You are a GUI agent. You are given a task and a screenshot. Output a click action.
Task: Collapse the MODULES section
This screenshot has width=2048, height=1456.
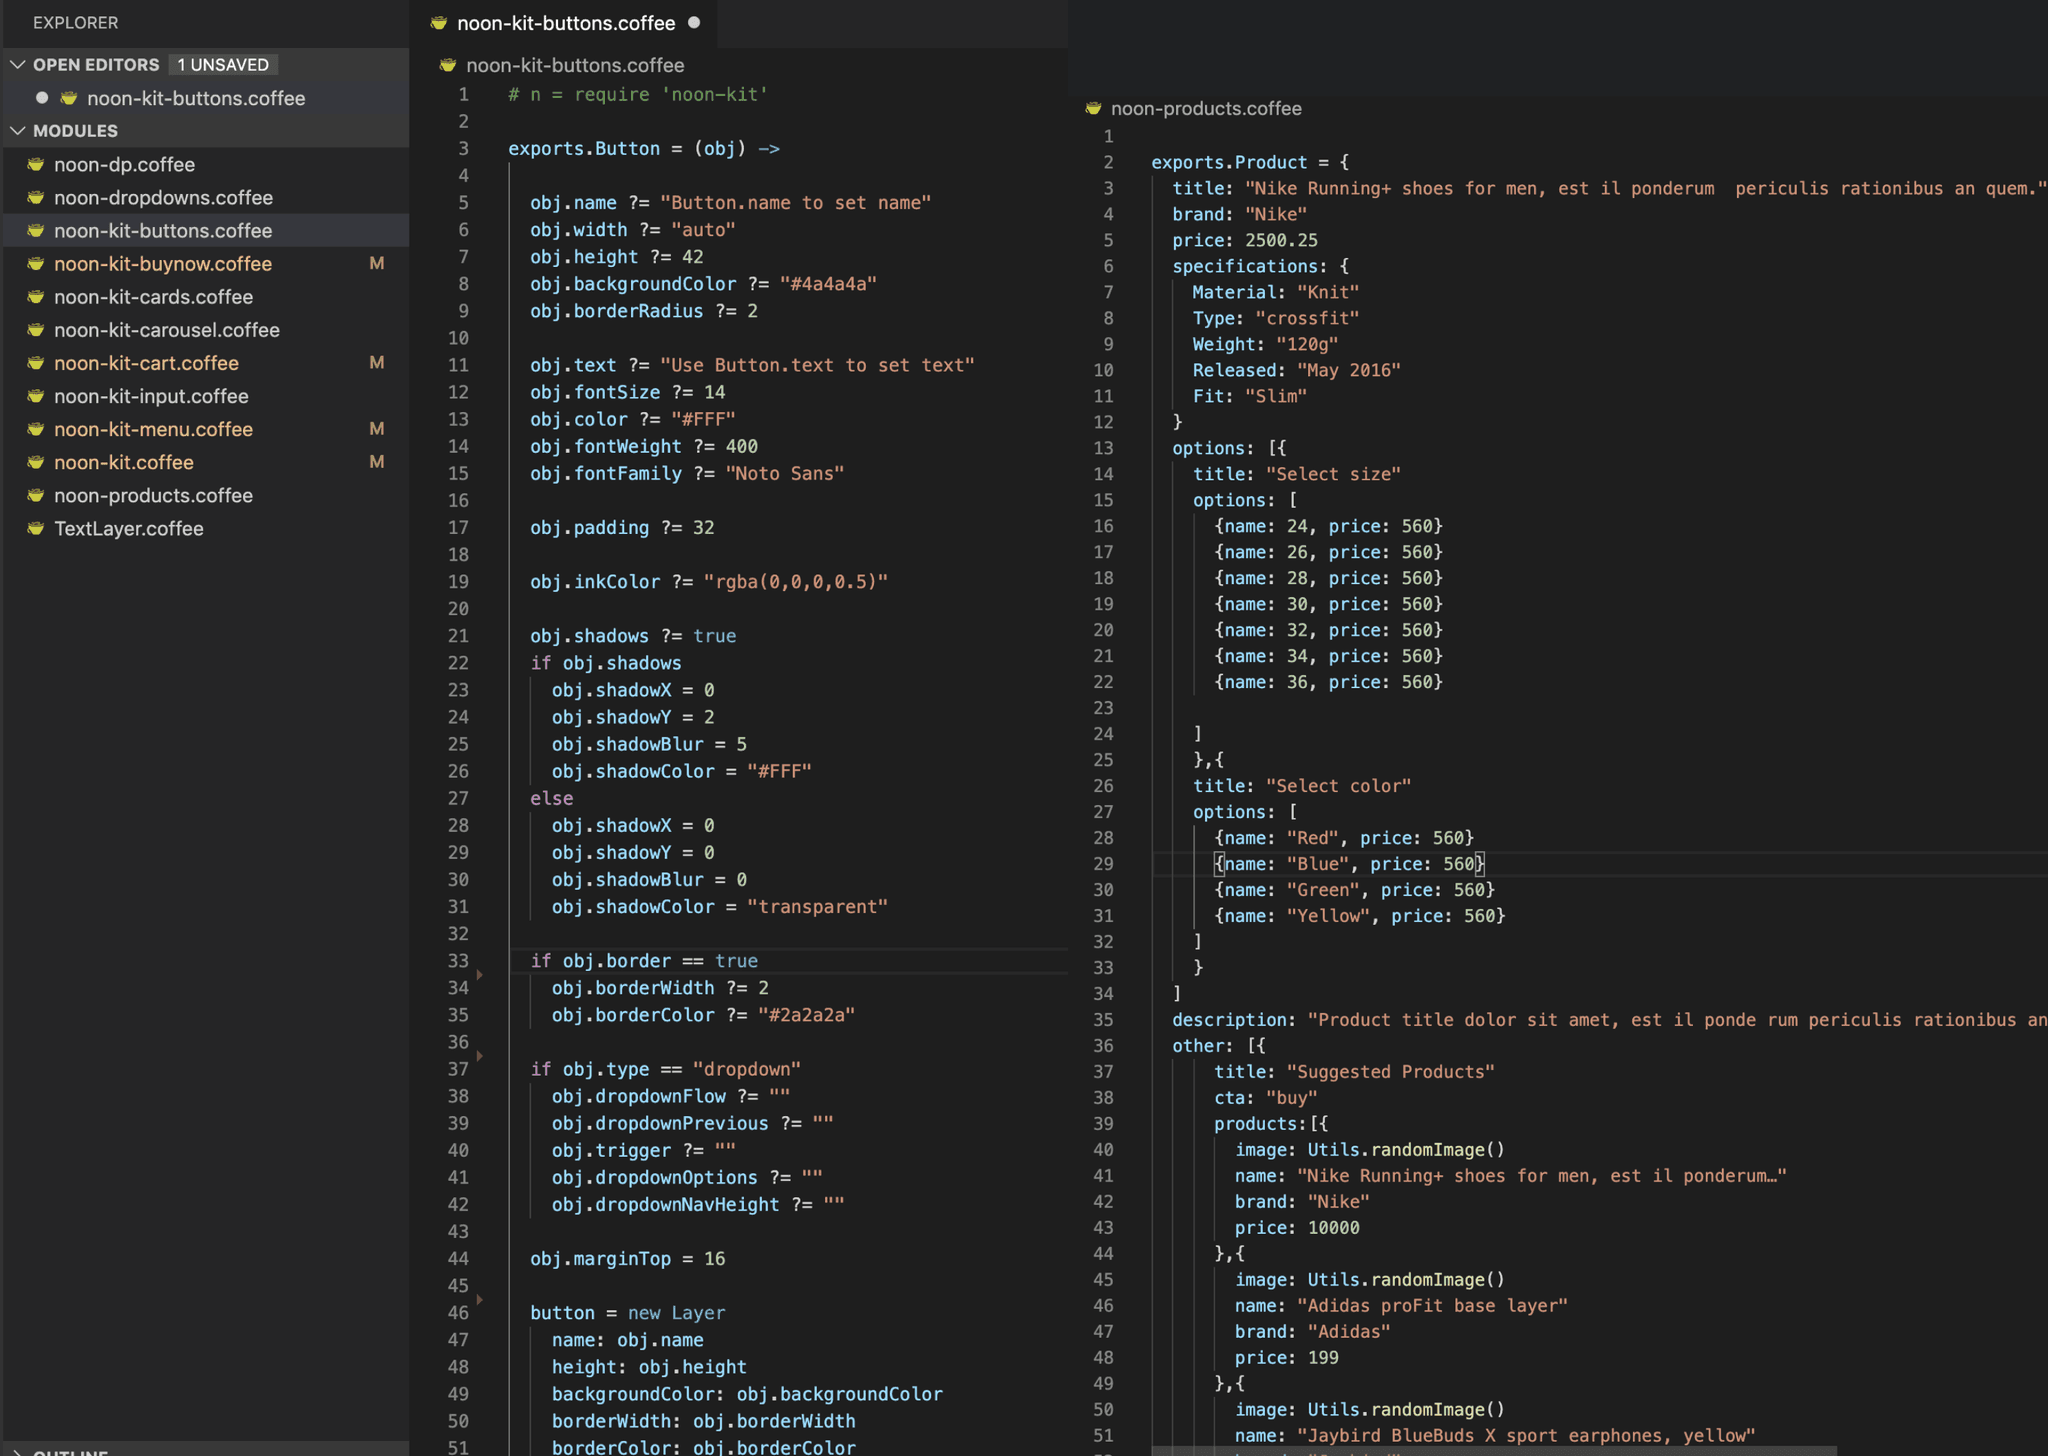coord(18,131)
